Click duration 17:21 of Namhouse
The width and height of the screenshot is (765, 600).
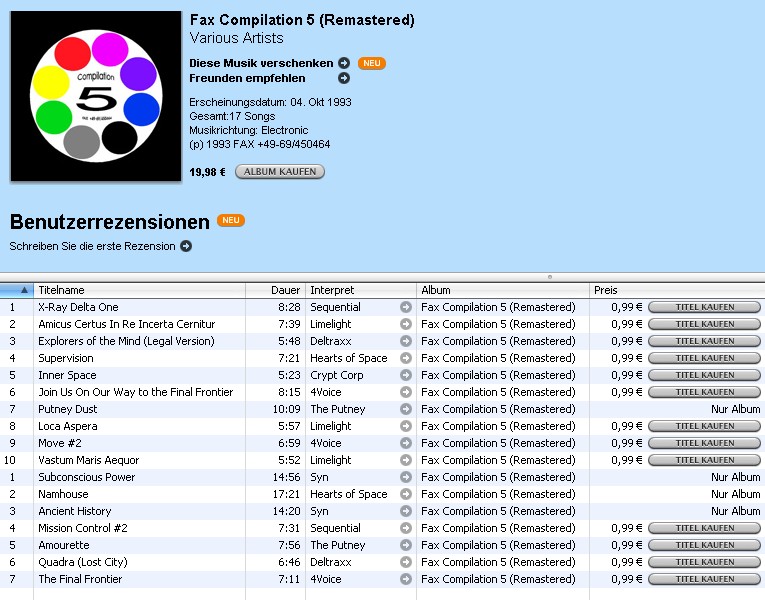click(x=286, y=494)
